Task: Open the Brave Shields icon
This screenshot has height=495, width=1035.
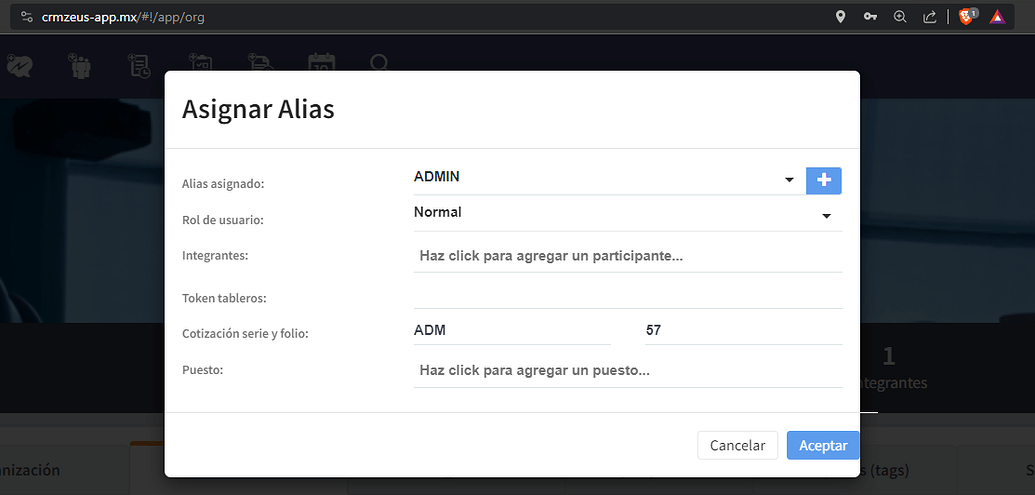Action: (967, 17)
